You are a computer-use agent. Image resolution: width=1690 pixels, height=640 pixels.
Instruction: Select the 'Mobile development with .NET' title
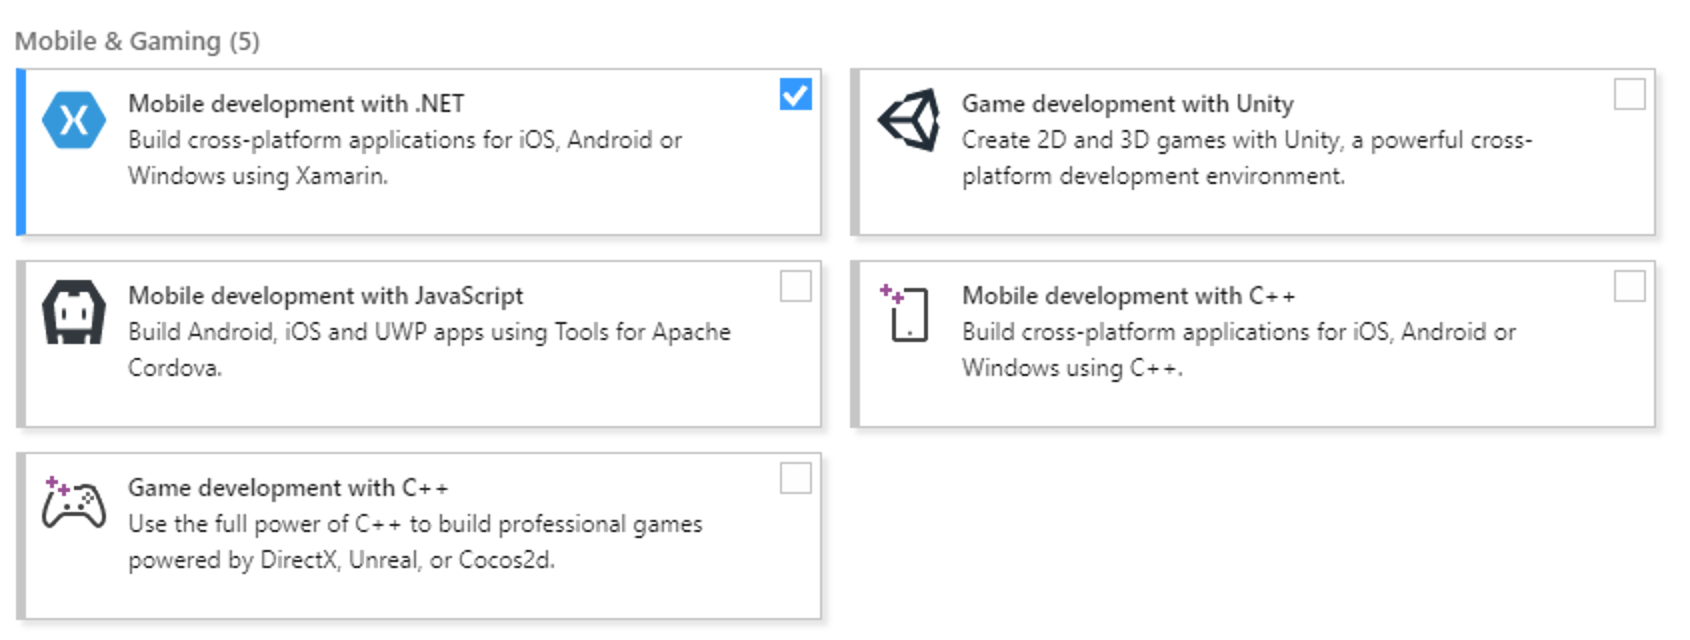pos(296,103)
